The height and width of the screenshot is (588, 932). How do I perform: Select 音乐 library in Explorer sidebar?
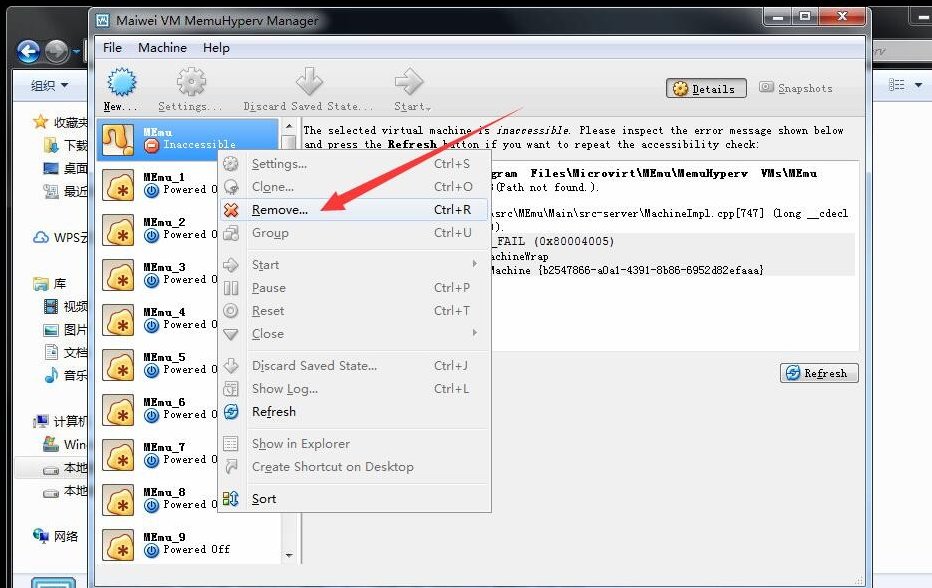(x=66, y=375)
